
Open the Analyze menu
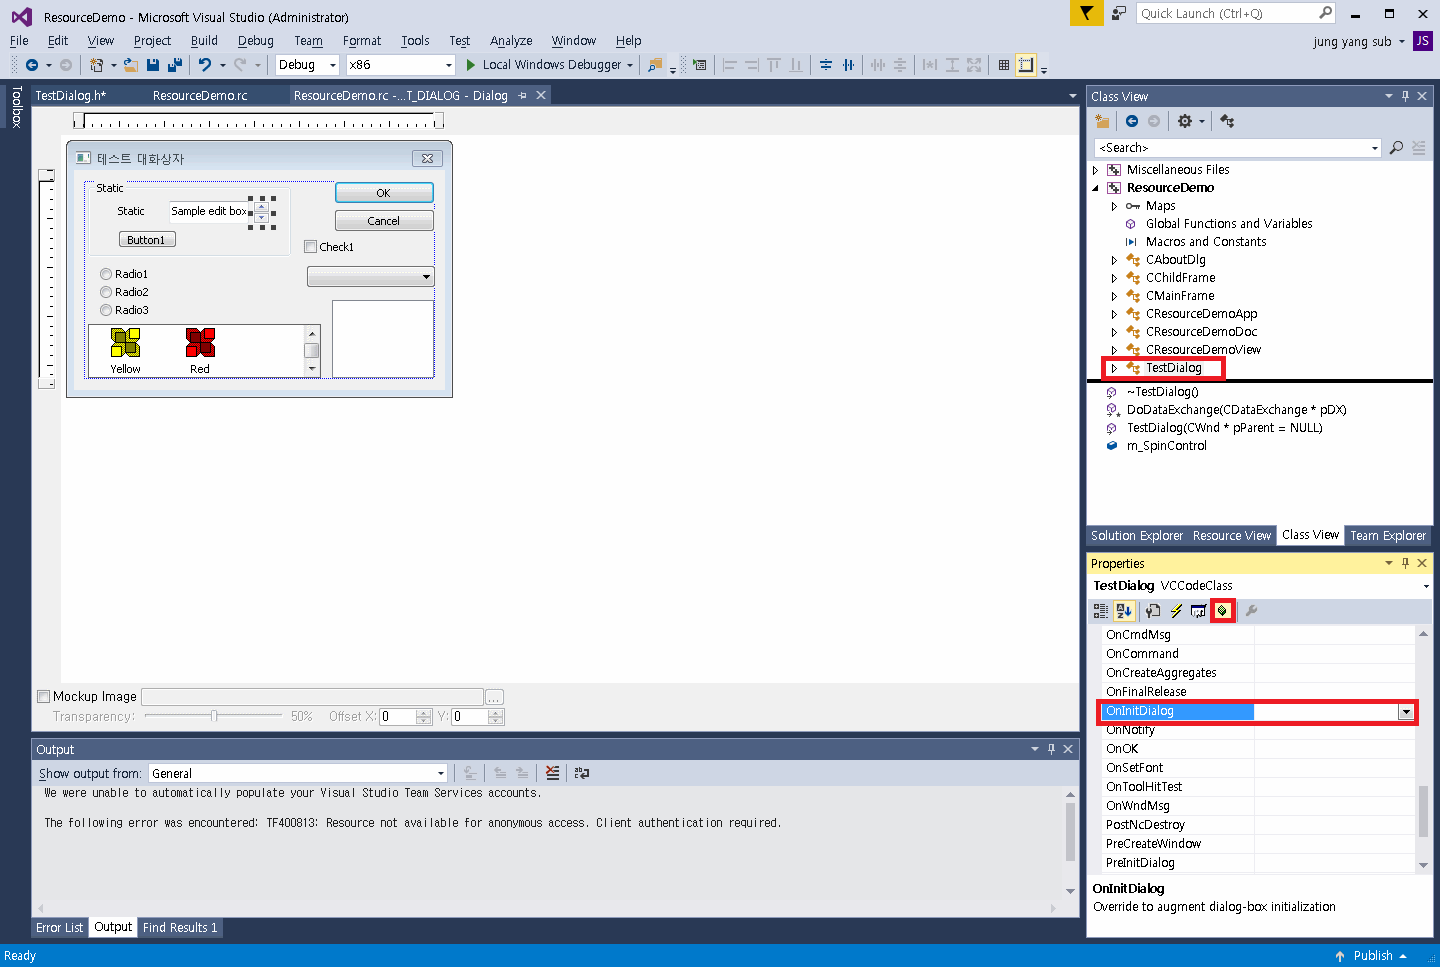point(511,41)
